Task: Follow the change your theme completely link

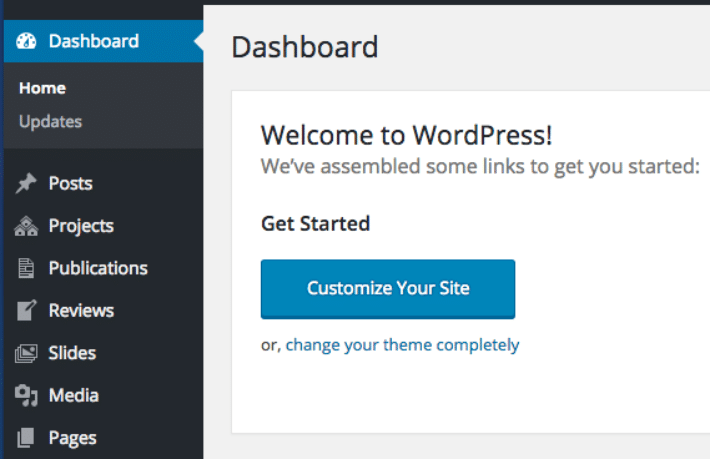Action: click(x=402, y=345)
